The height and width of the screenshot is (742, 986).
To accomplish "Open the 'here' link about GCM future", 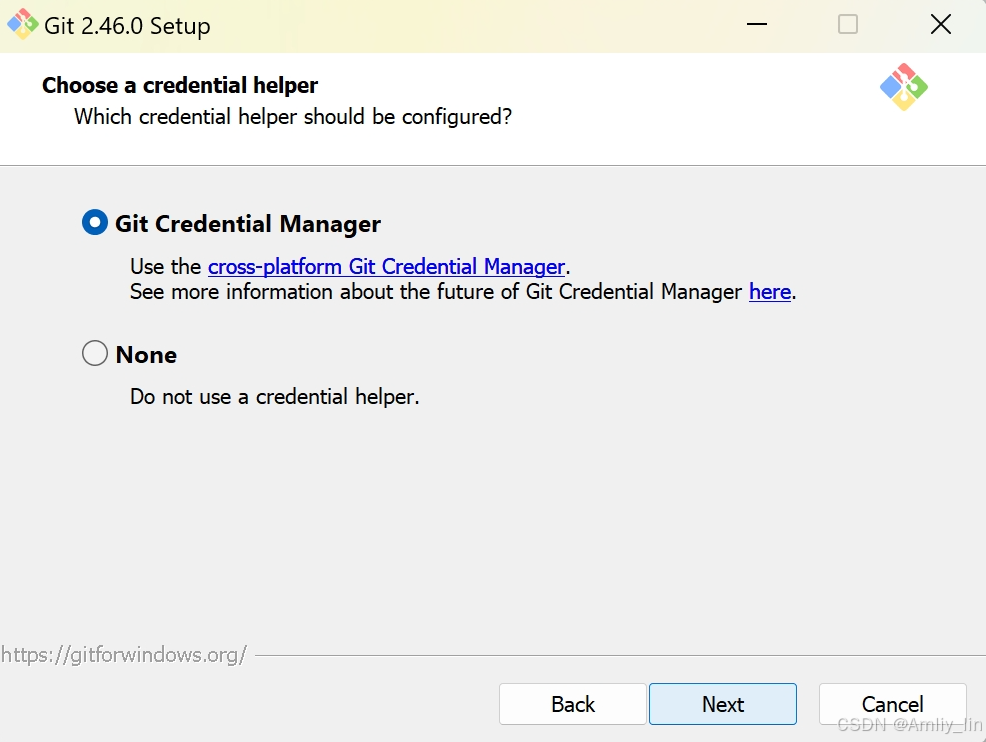I will tap(770, 292).
